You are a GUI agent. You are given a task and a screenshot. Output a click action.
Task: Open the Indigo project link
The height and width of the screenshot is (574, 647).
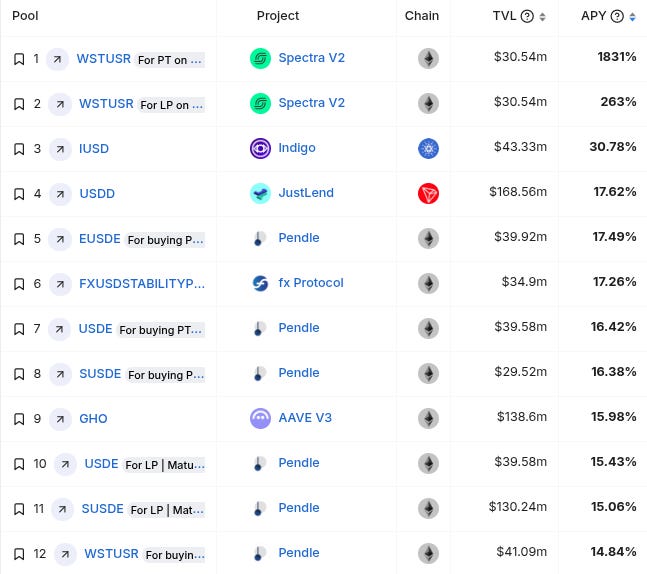(x=297, y=148)
